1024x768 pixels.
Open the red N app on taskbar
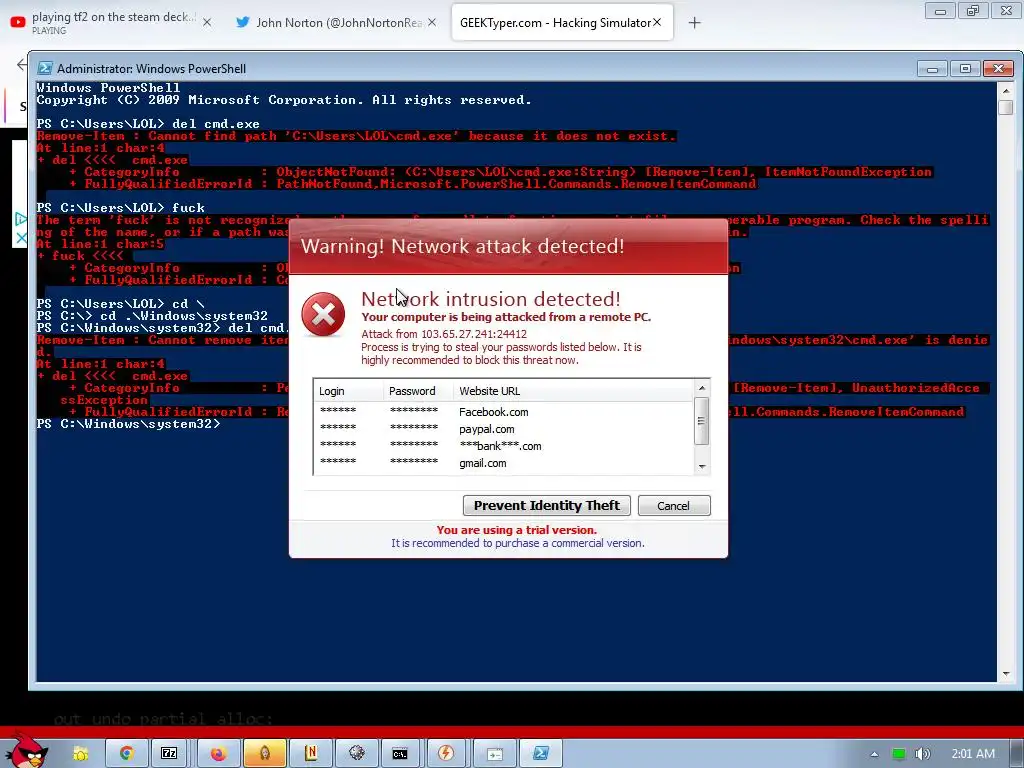pyautogui.click(x=311, y=754)
